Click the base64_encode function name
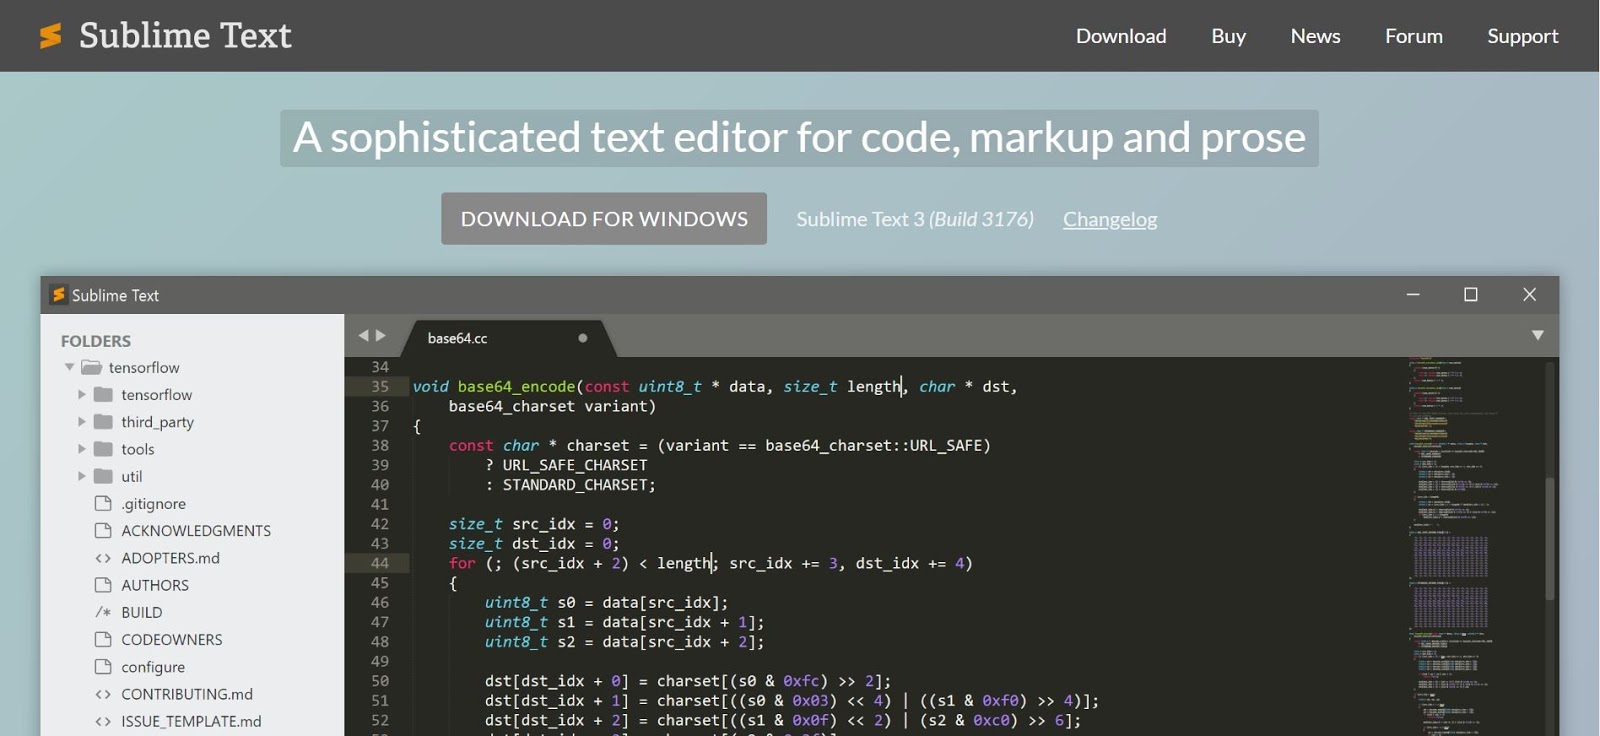This screenshot has height=736, width=1600. pos(516,387)
